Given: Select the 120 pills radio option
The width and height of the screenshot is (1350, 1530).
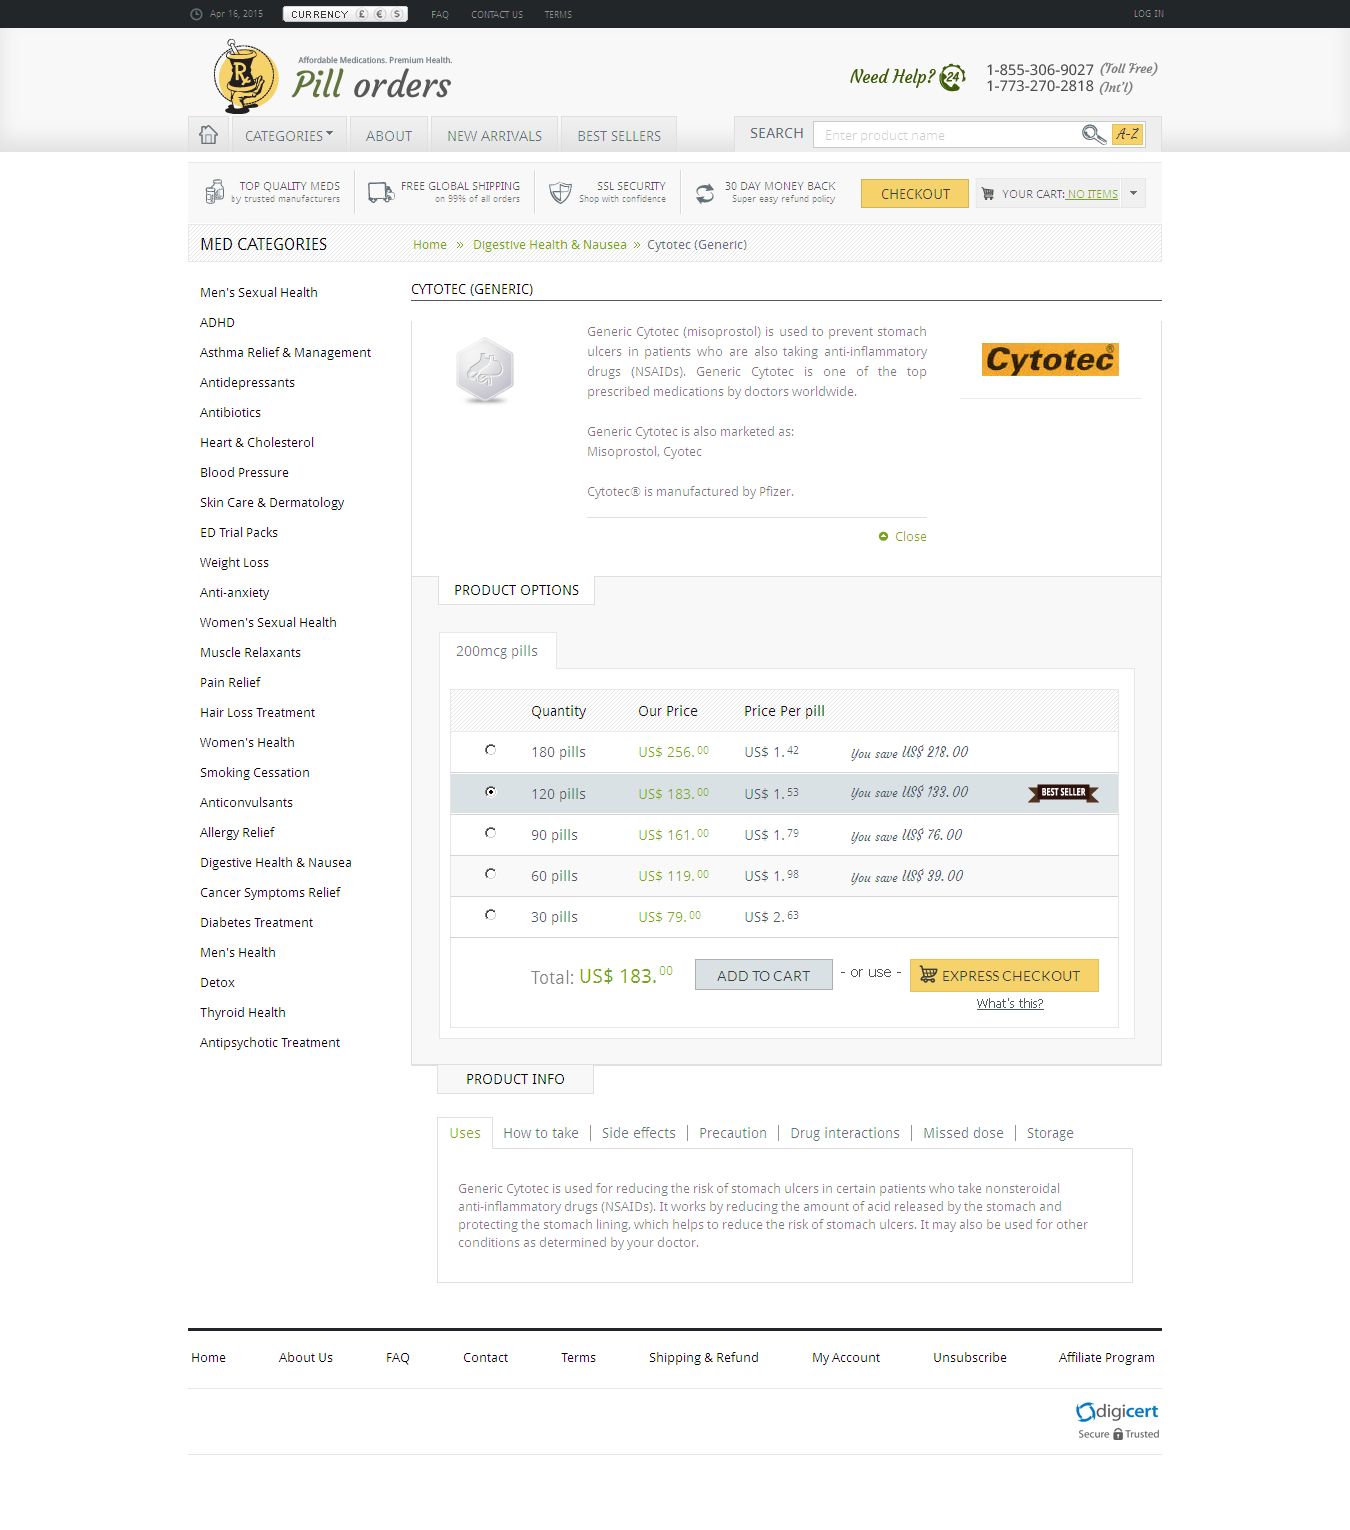Looking at the screenshot, I should pos(490,791).
